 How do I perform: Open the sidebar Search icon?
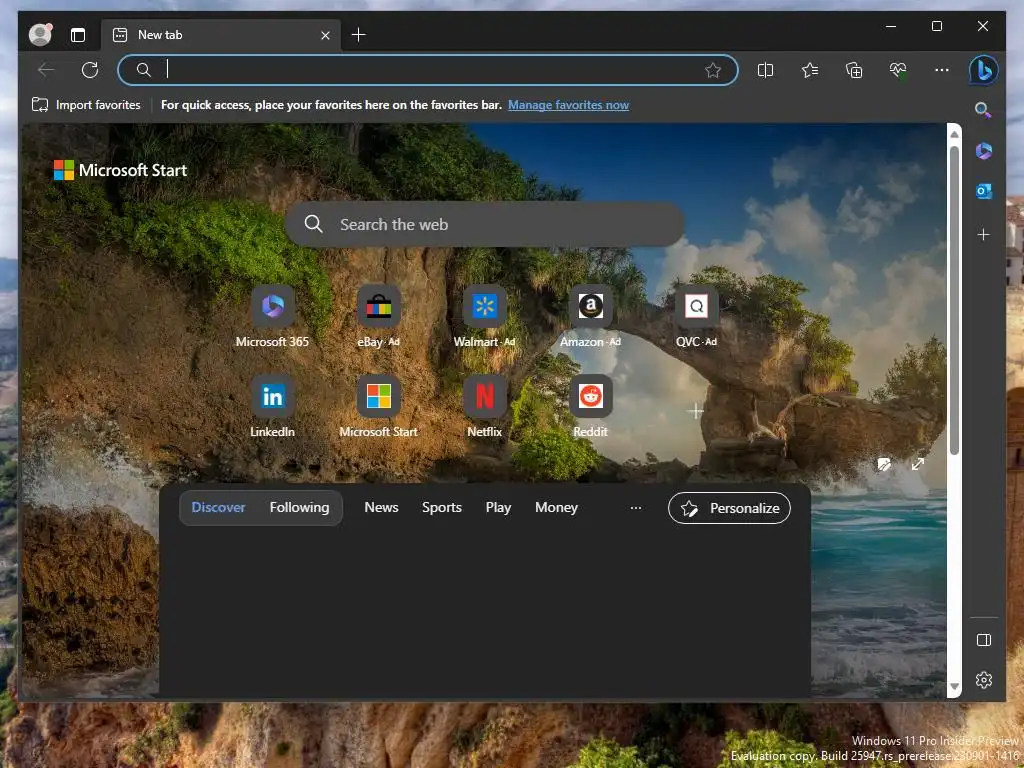click(983, 110)
